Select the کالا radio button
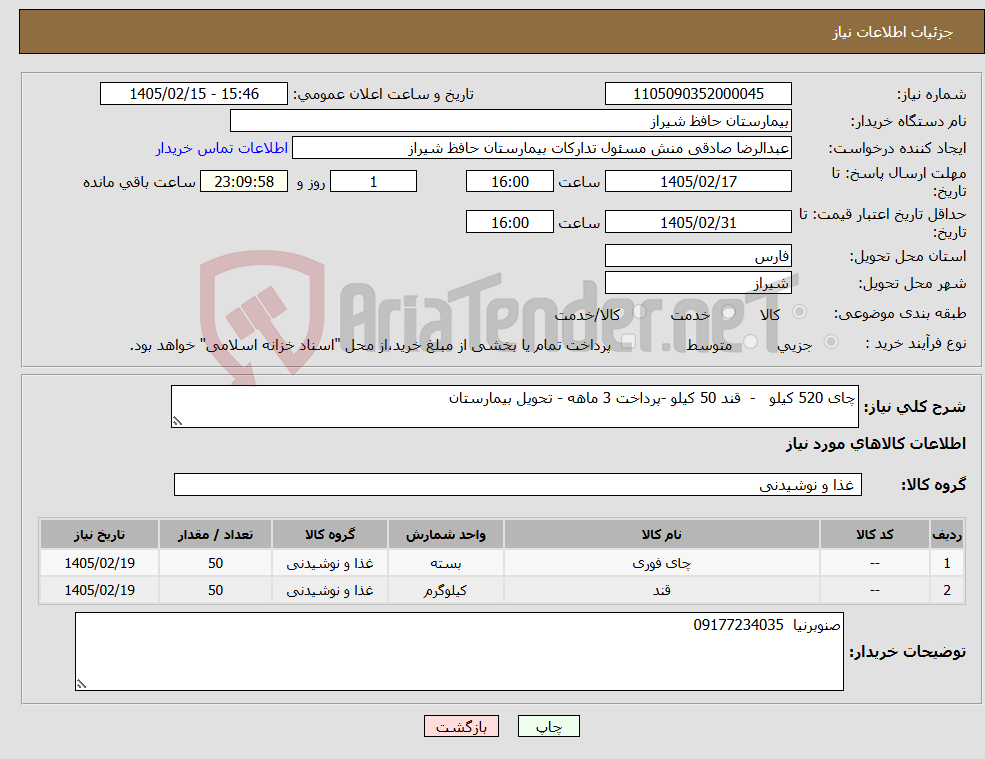This screenshot has height=759, width=985. (x=800, y=312)
